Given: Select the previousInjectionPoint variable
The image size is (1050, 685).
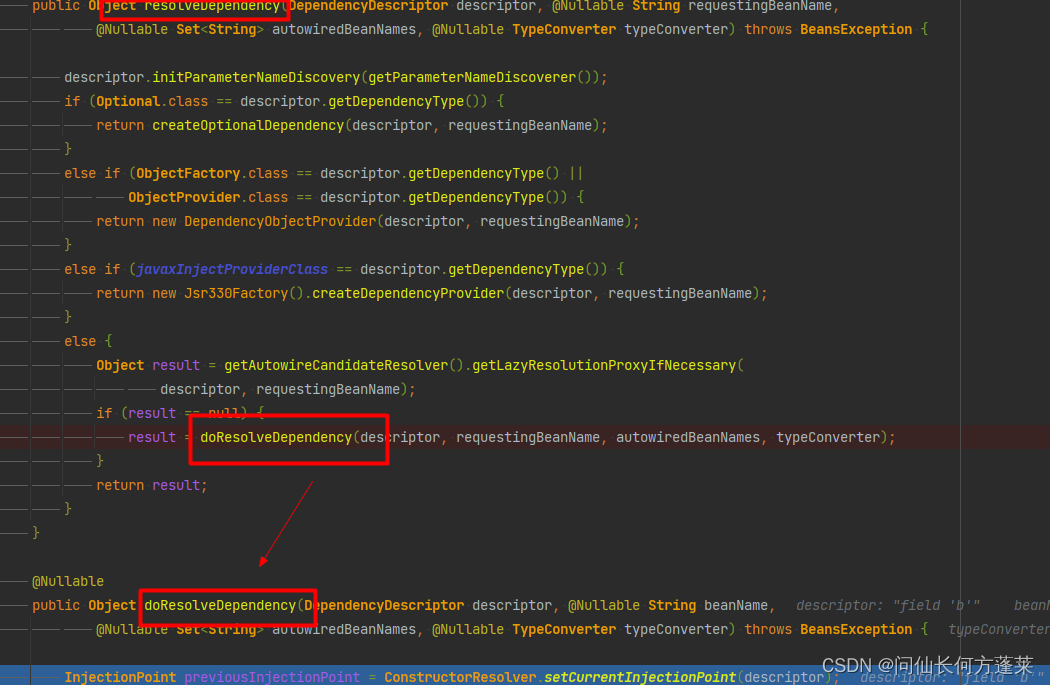Looking at the screenshot, I should (x=272, y=678).
